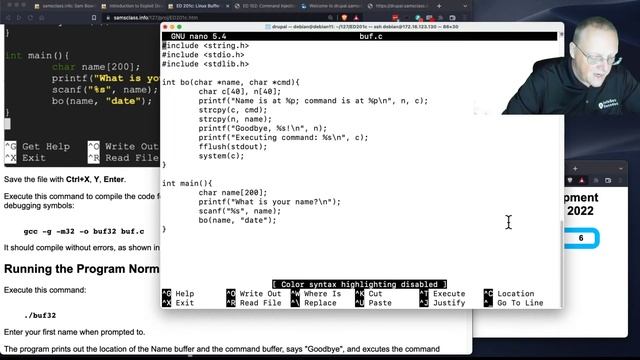Click the green zoom dot on terminal window

[179, 27]
